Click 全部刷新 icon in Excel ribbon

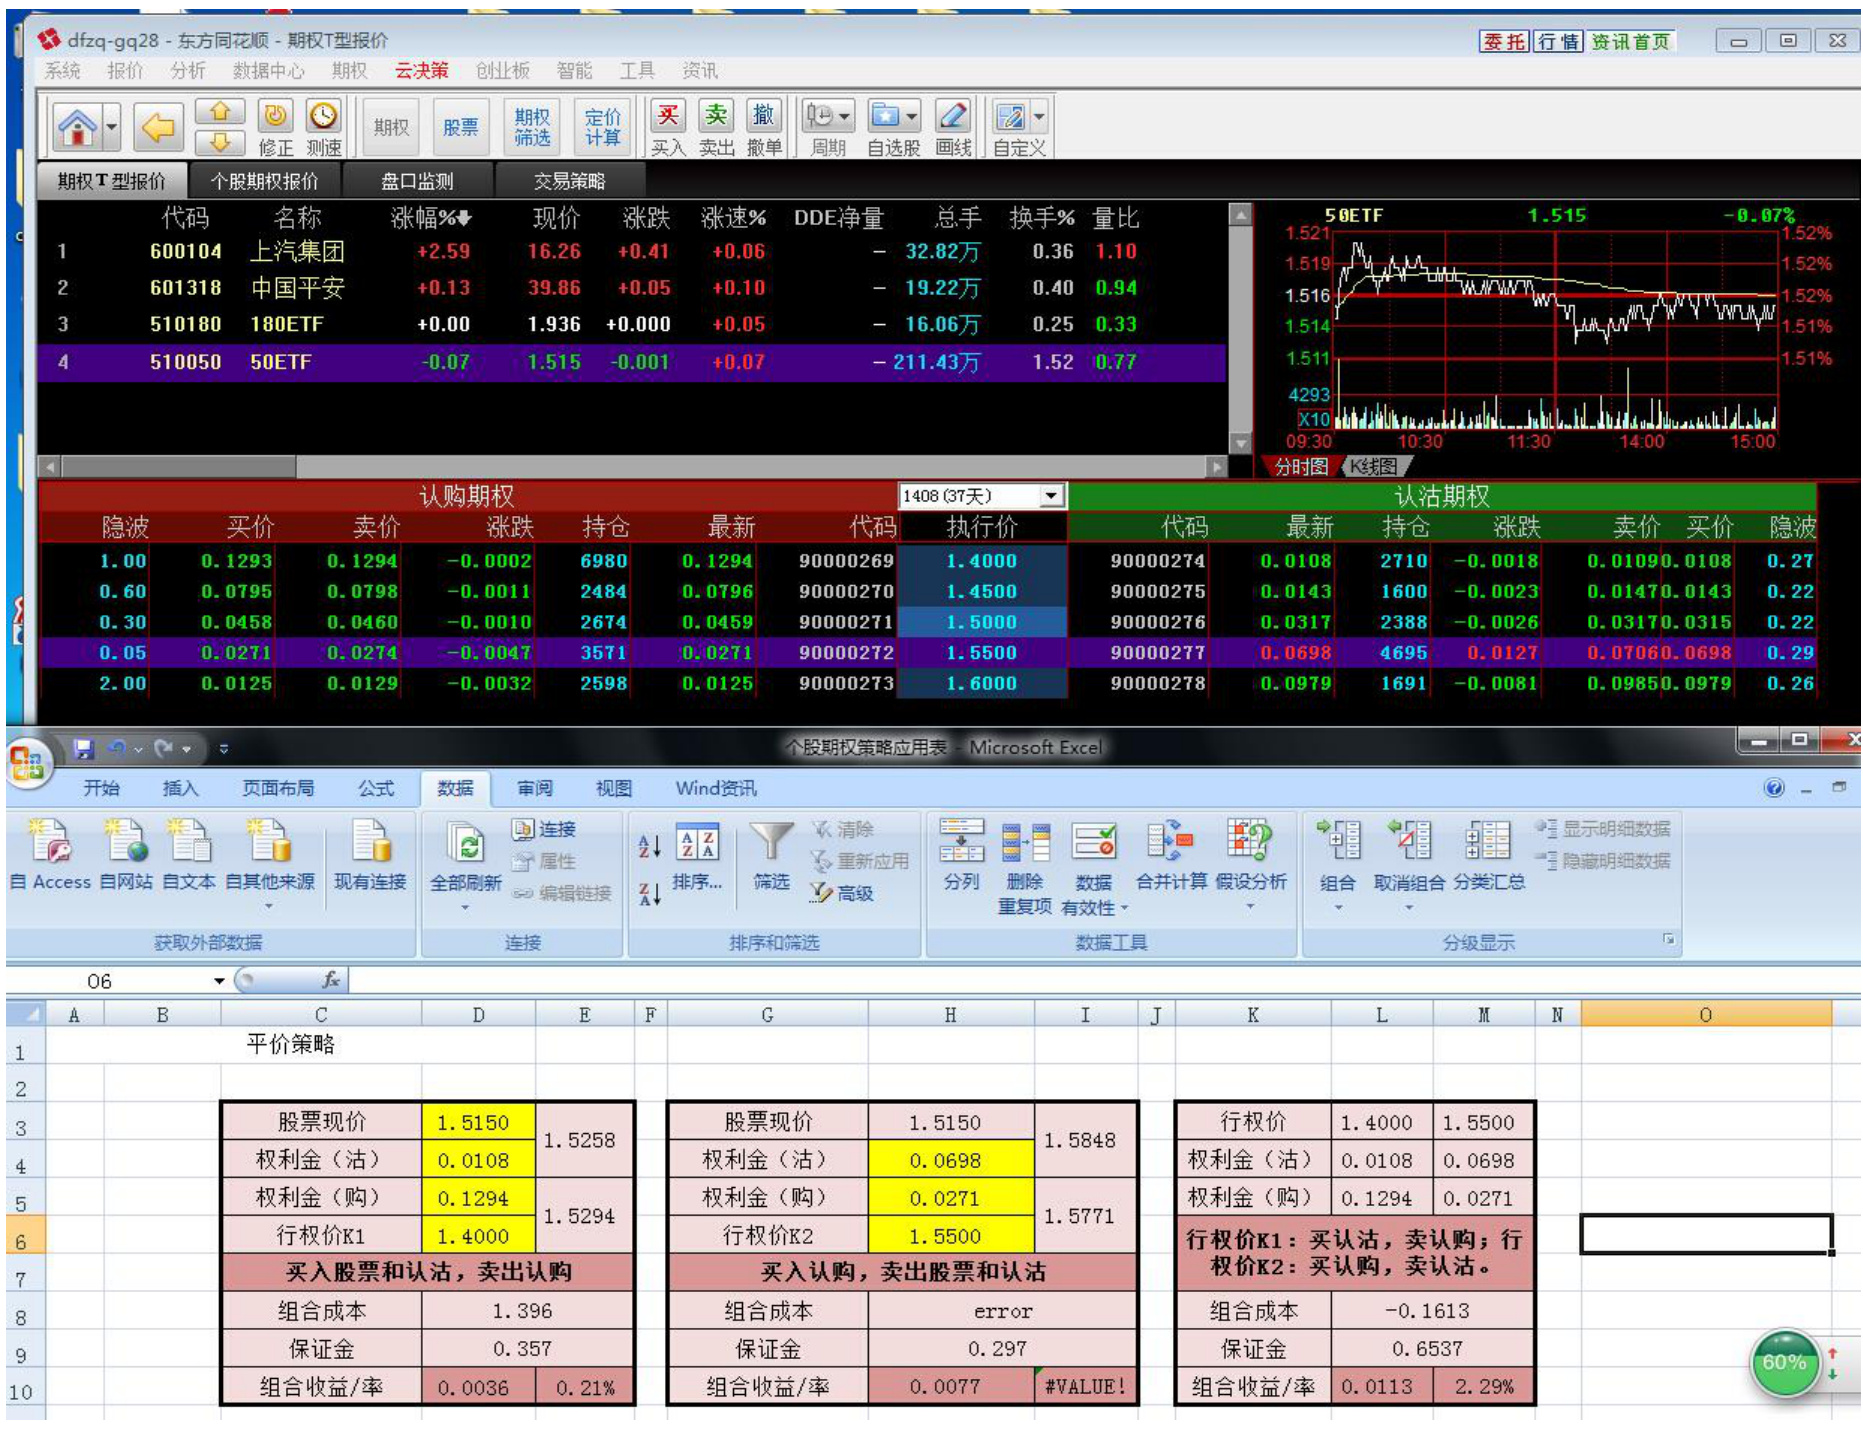click(466, 847)
